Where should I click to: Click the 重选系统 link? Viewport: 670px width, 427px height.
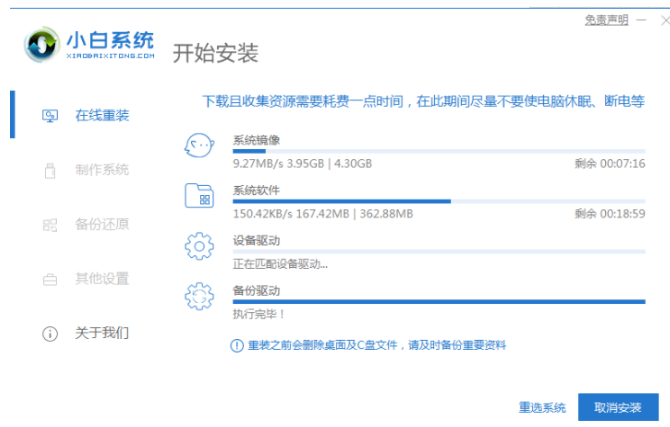[x=542, y=408]
